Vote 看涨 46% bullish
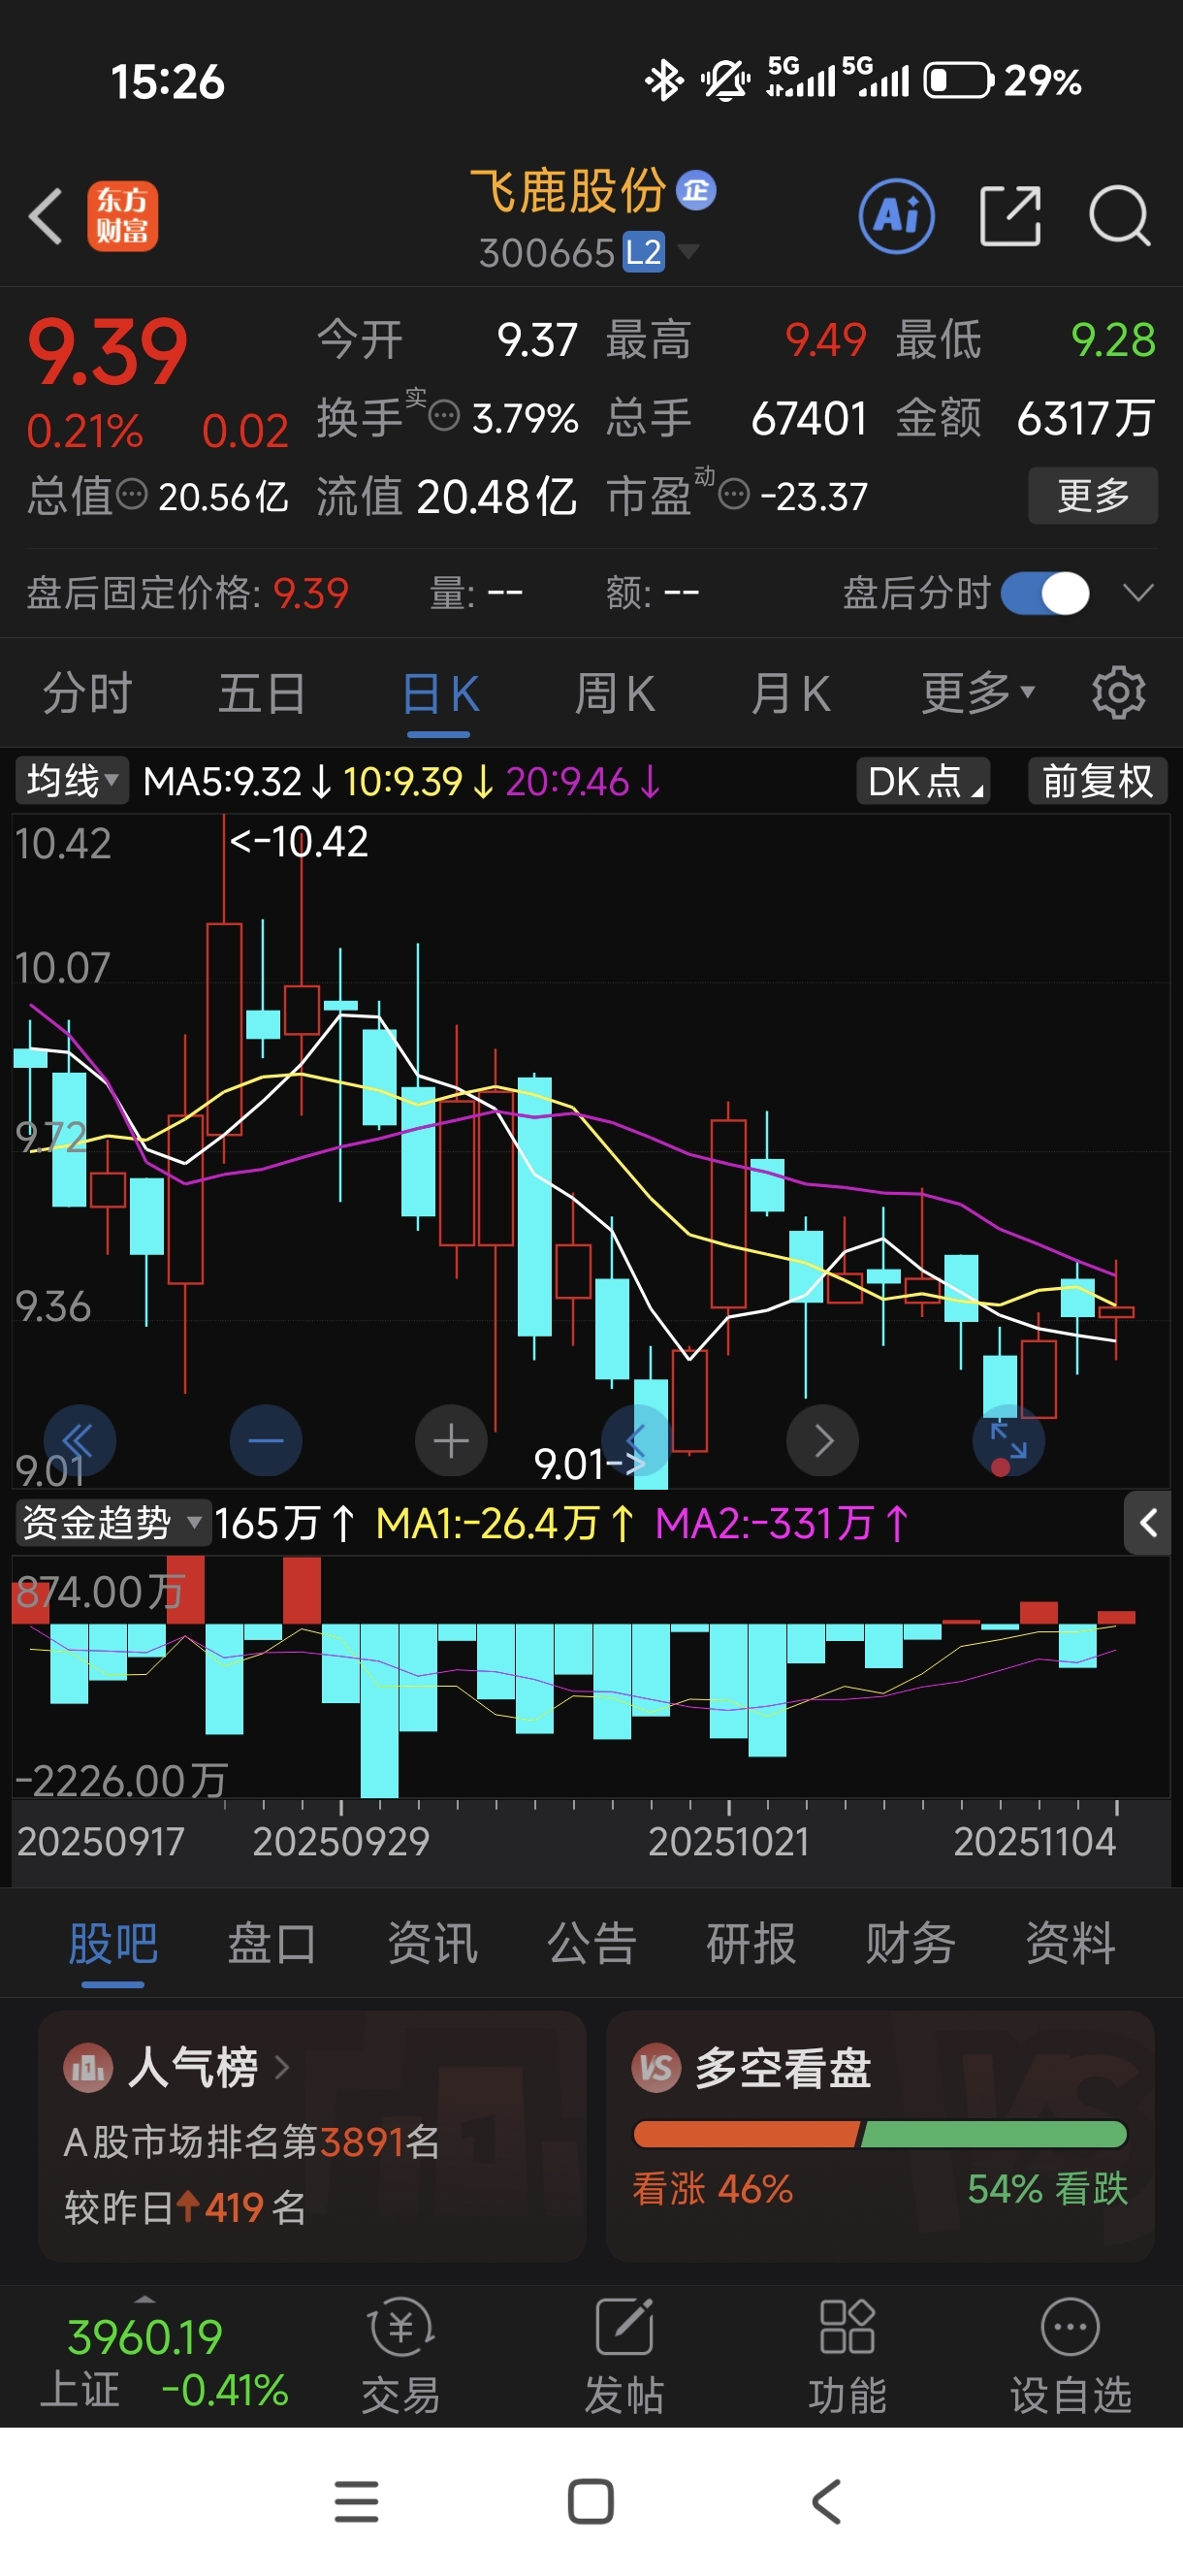 (x=712, y=2189)
